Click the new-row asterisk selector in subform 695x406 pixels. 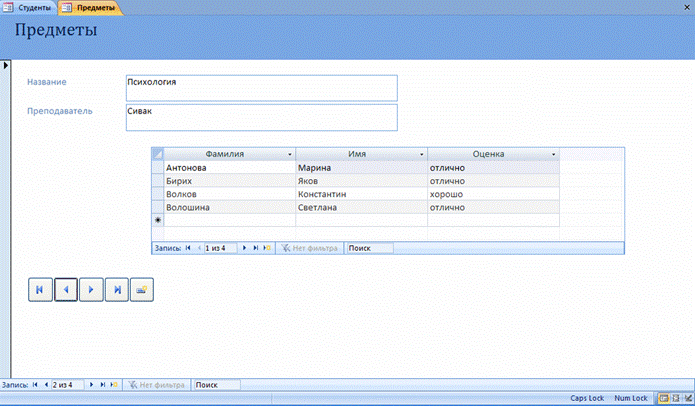(x=158, y=220)
